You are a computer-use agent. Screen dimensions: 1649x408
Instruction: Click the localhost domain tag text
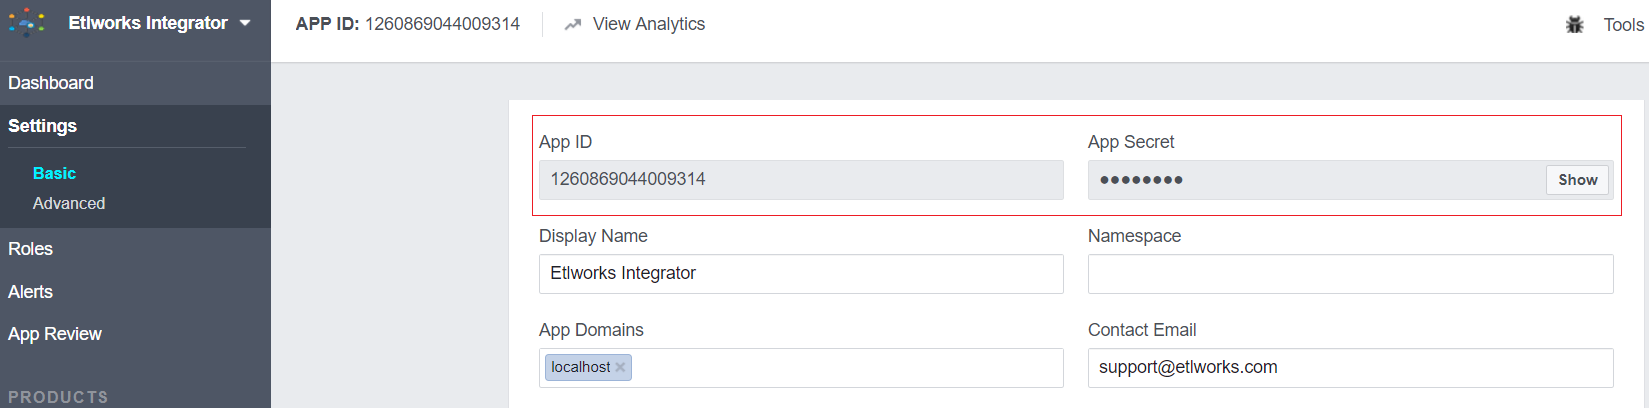point(580,367)
